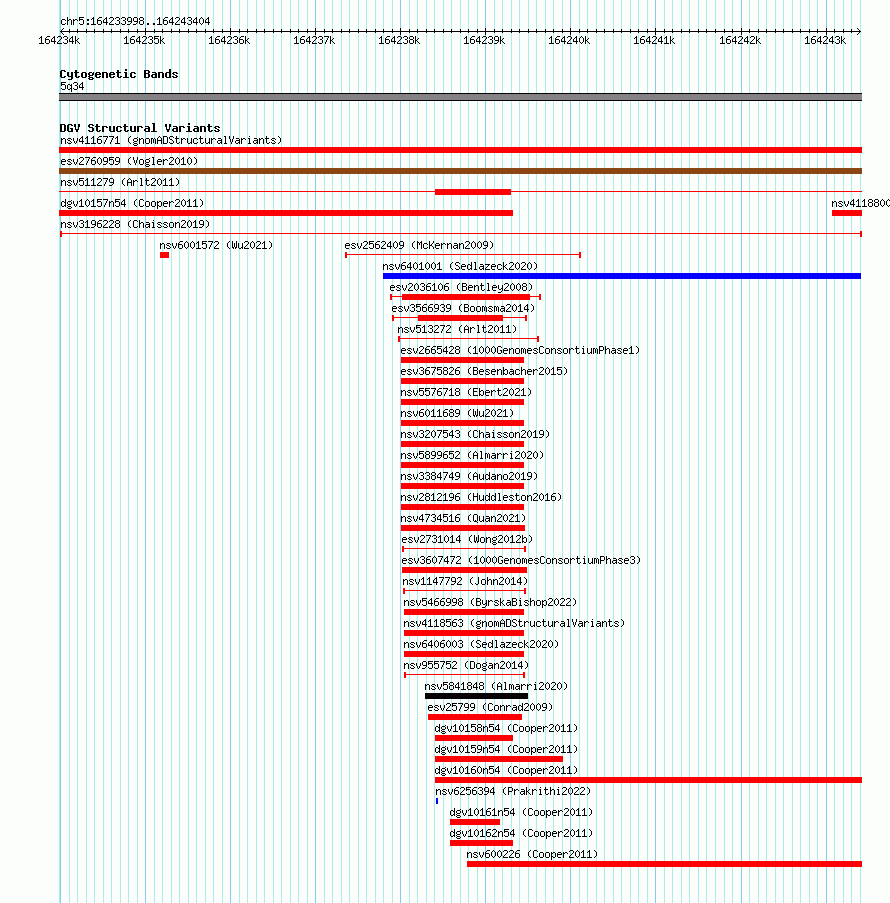Open dgv10159n54 Cooper2011 variant

(506, 750)
